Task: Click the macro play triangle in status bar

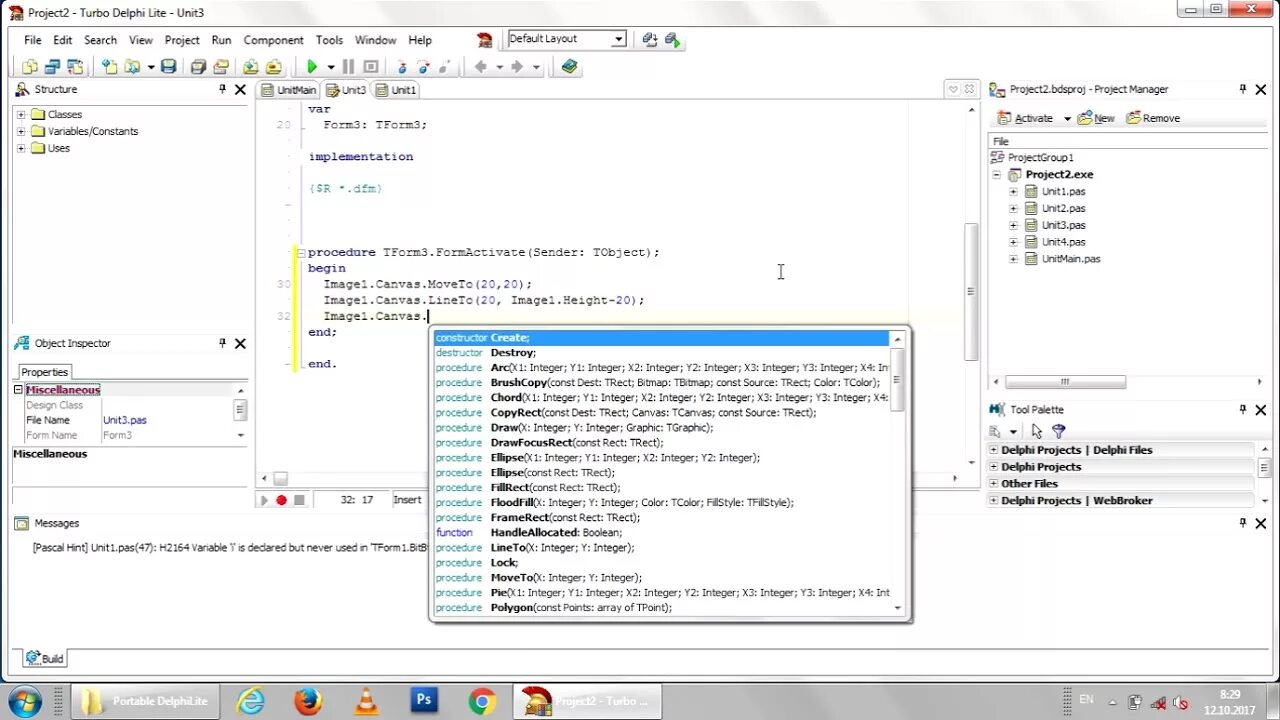Action: point(265,500)
